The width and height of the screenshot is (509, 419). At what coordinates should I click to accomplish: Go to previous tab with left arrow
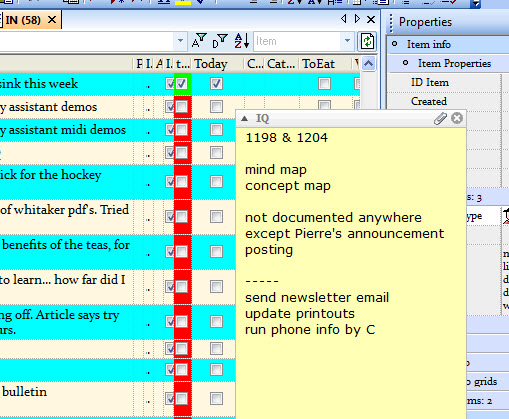tap(343, 19)
